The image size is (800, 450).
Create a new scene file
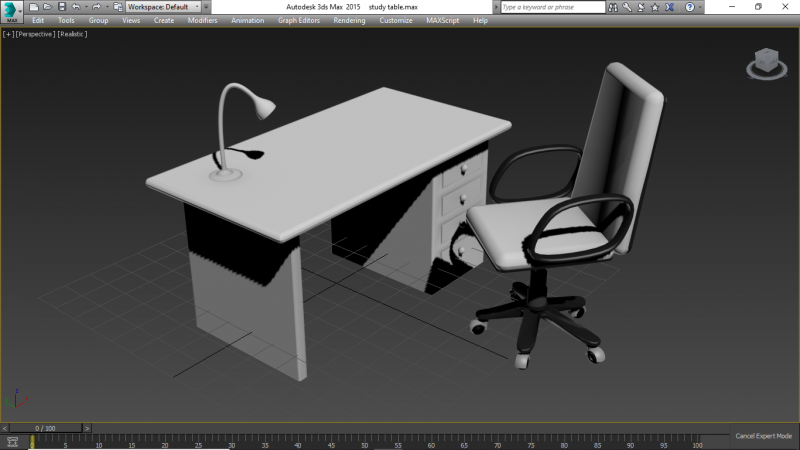34,7
